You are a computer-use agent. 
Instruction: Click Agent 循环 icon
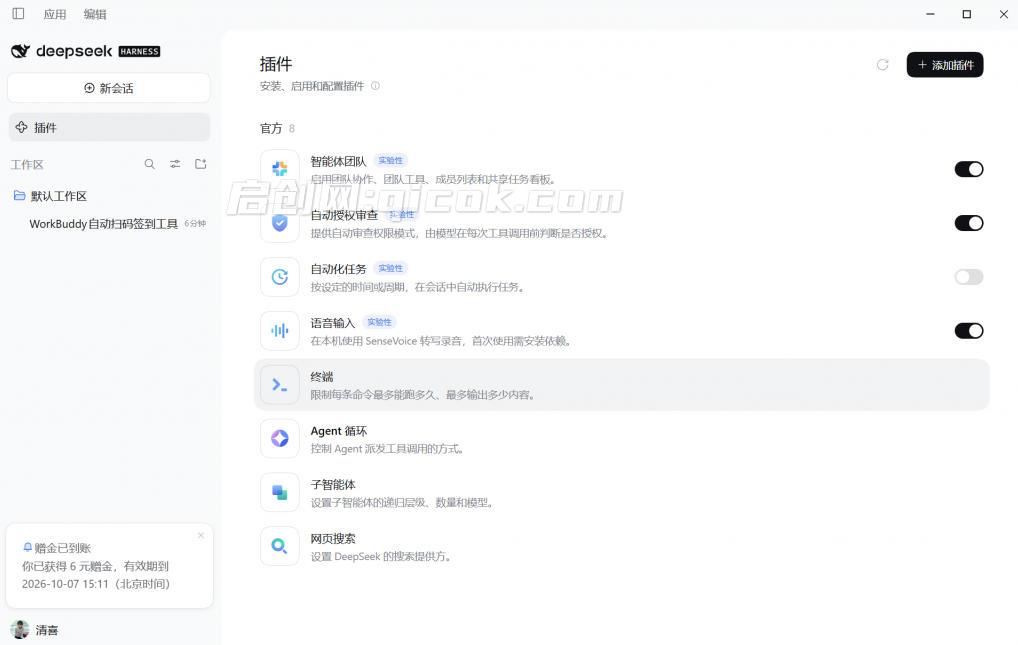coord(280,438)
